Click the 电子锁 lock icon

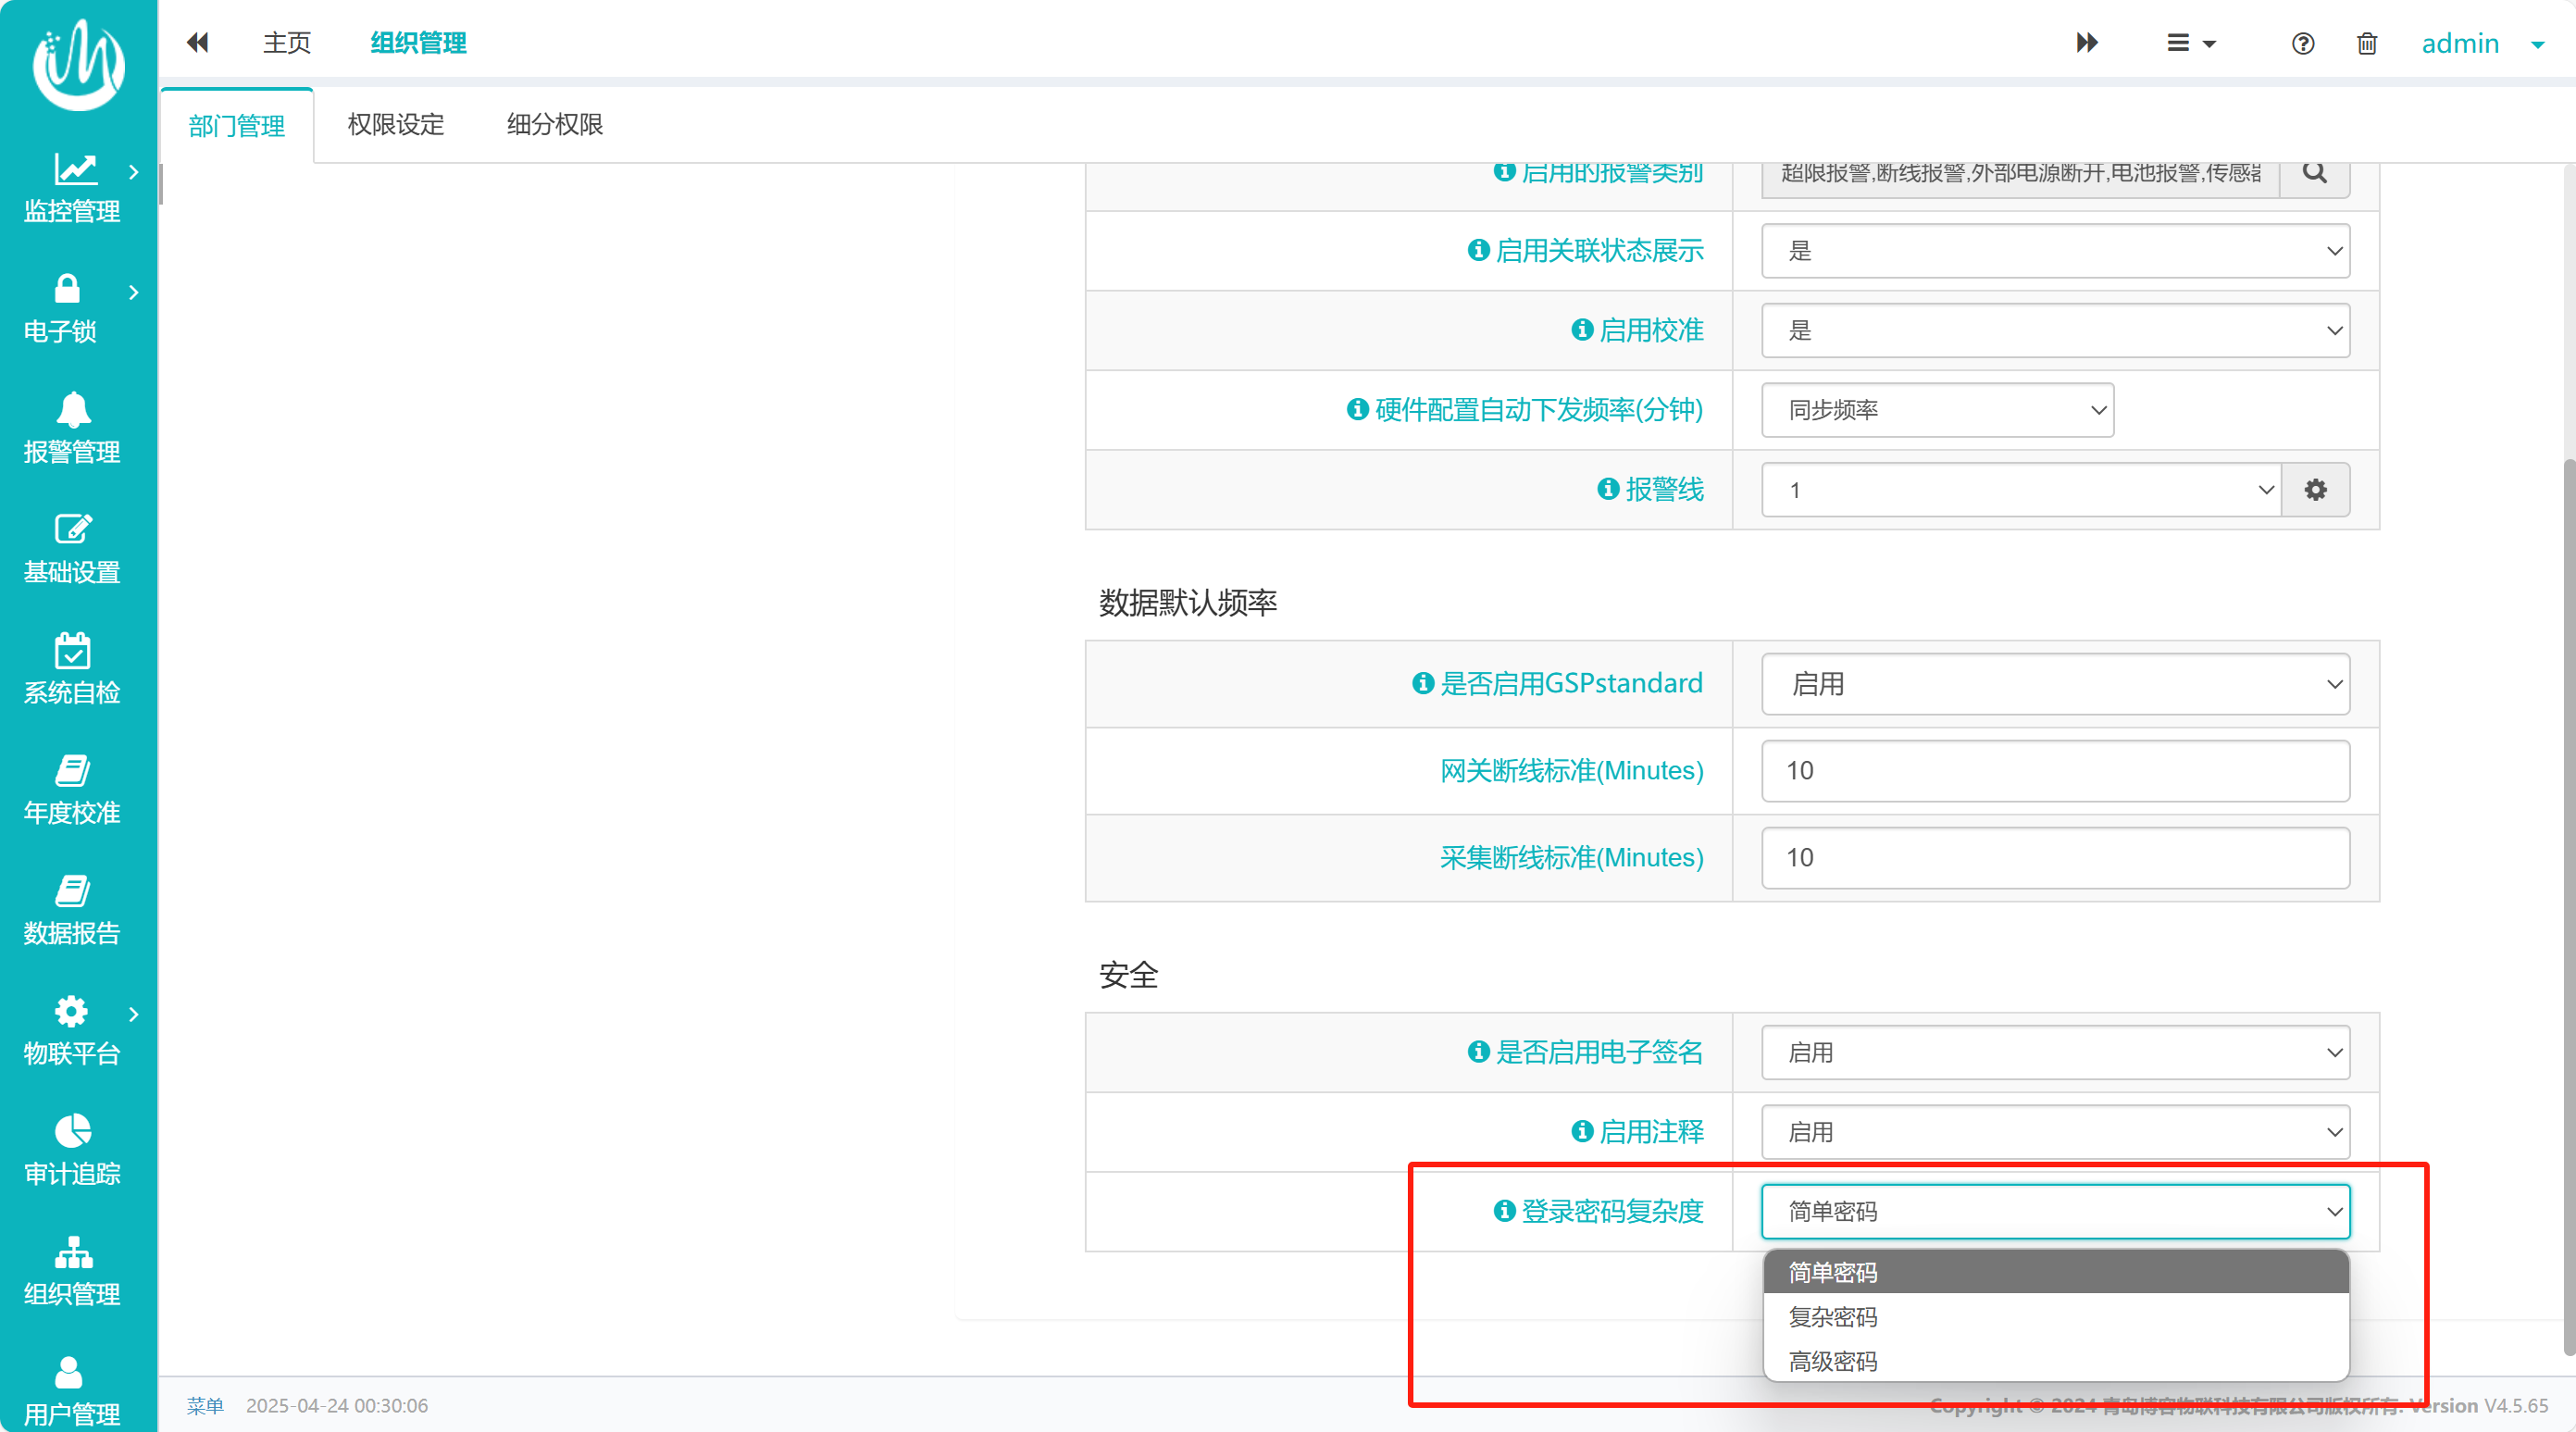tap(66, 289)
